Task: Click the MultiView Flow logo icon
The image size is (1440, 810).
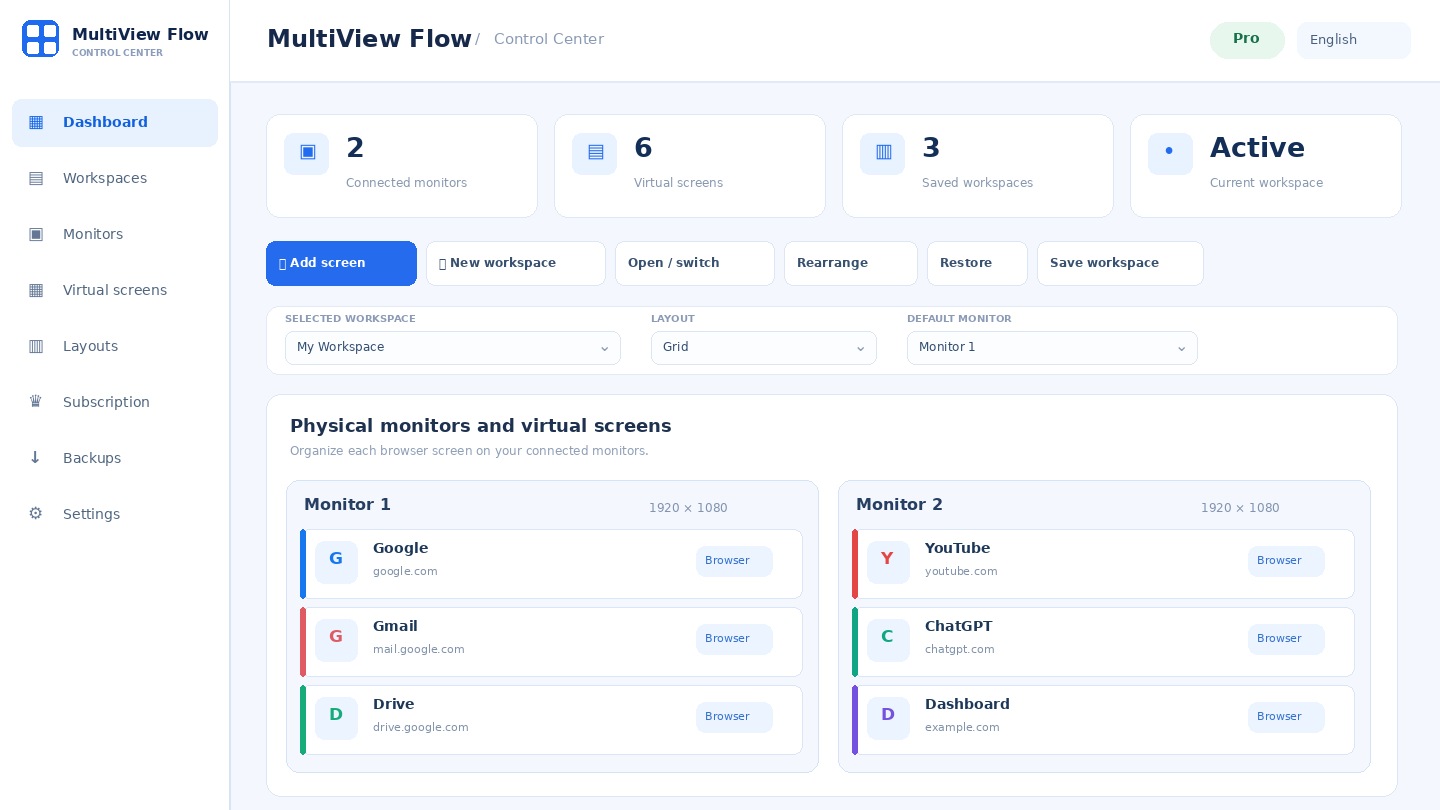Action: (40, 39)
